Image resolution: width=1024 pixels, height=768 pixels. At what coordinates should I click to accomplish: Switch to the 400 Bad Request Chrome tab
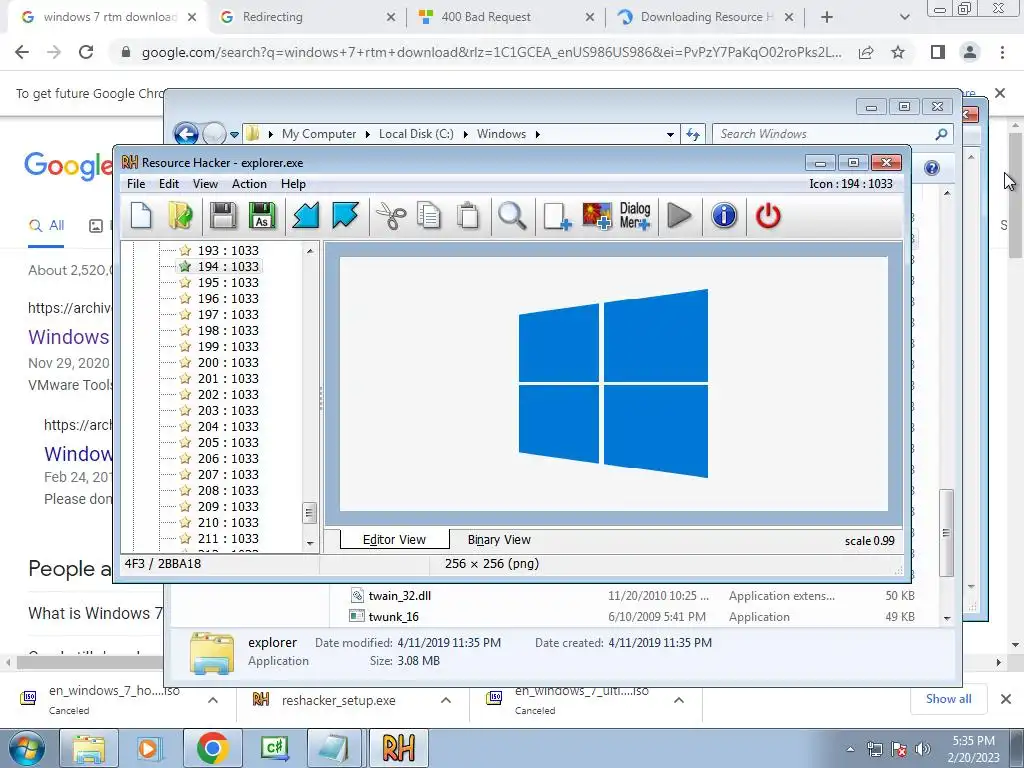(506, 17)
